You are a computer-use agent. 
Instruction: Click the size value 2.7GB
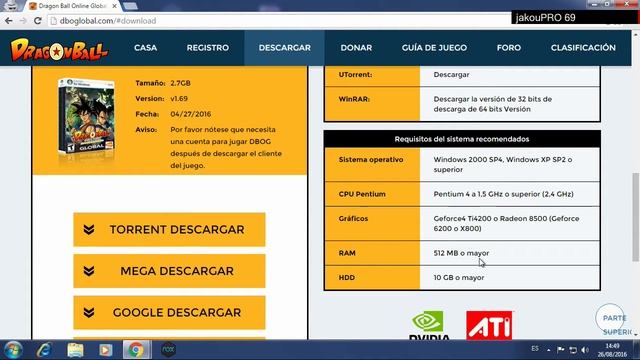point(180,83)
